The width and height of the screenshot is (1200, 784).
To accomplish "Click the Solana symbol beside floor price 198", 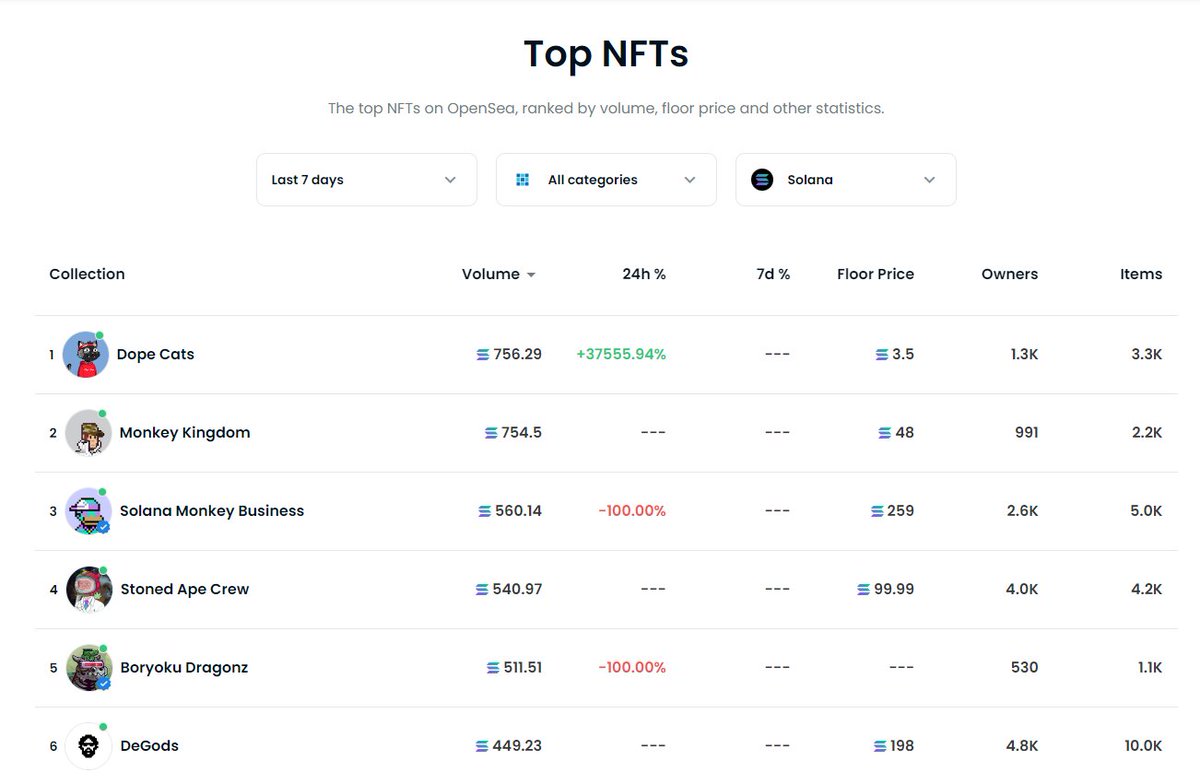I will [x=880, y=746].
